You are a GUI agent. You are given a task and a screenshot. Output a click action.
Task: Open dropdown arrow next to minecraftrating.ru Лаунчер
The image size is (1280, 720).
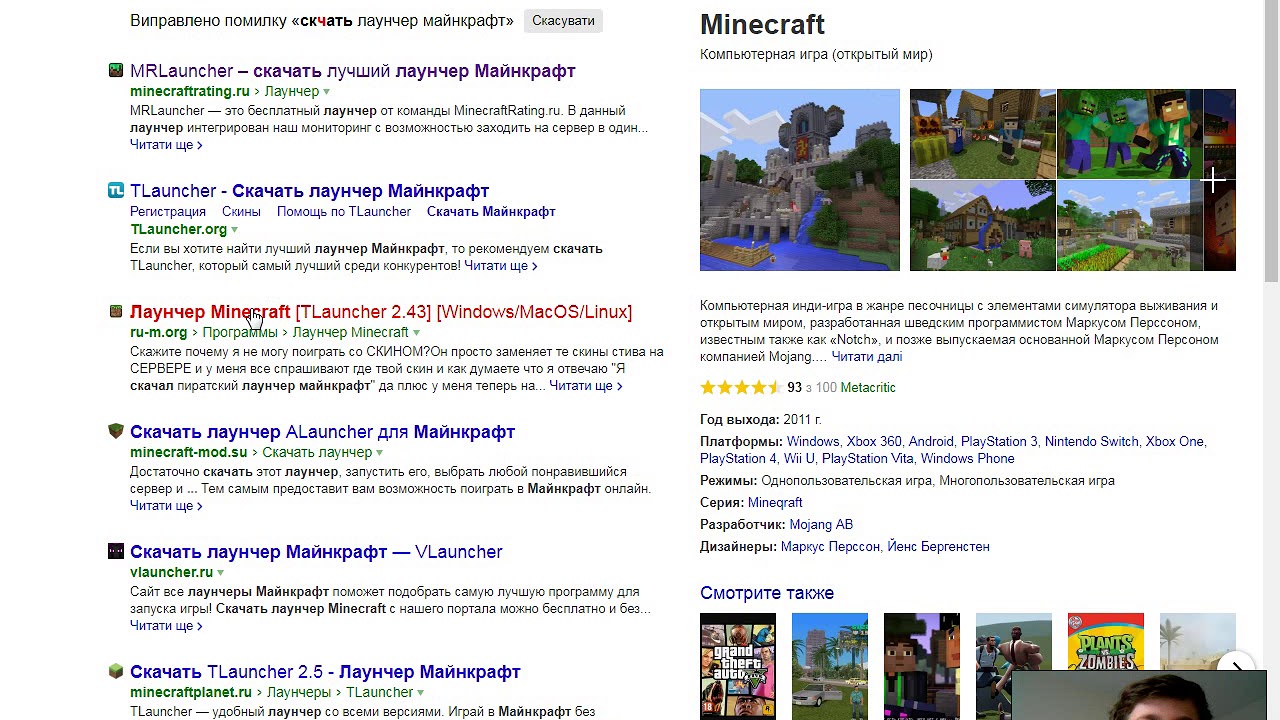pos(327,92)
